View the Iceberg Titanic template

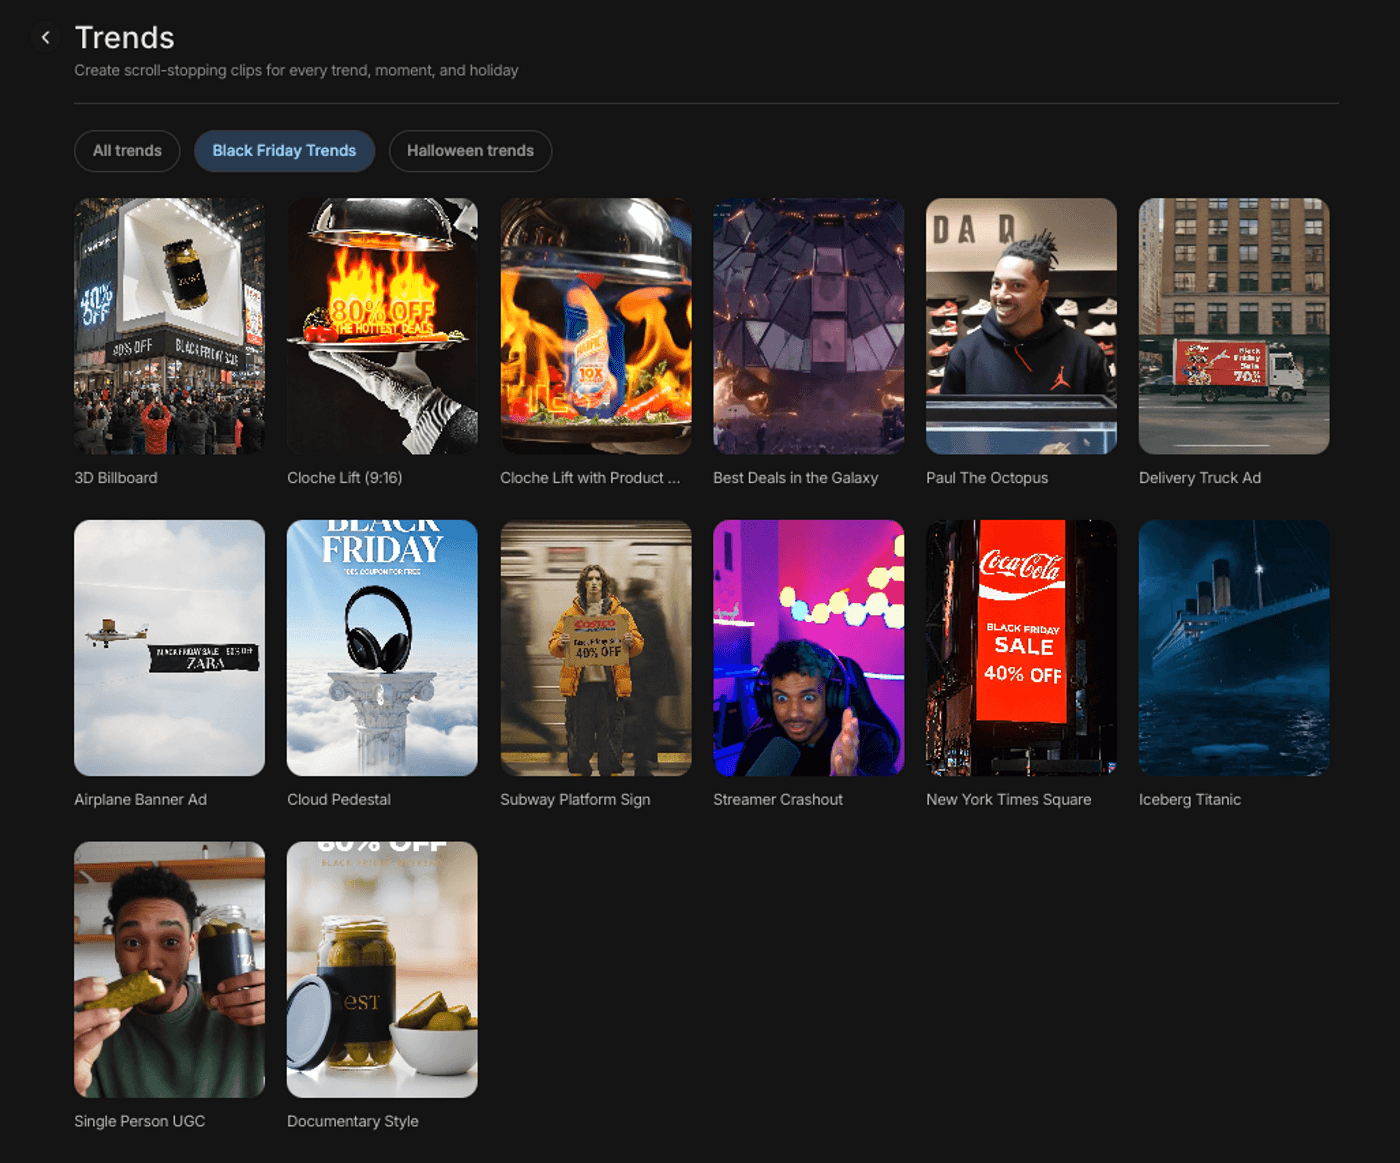(x=1233, y=648)
